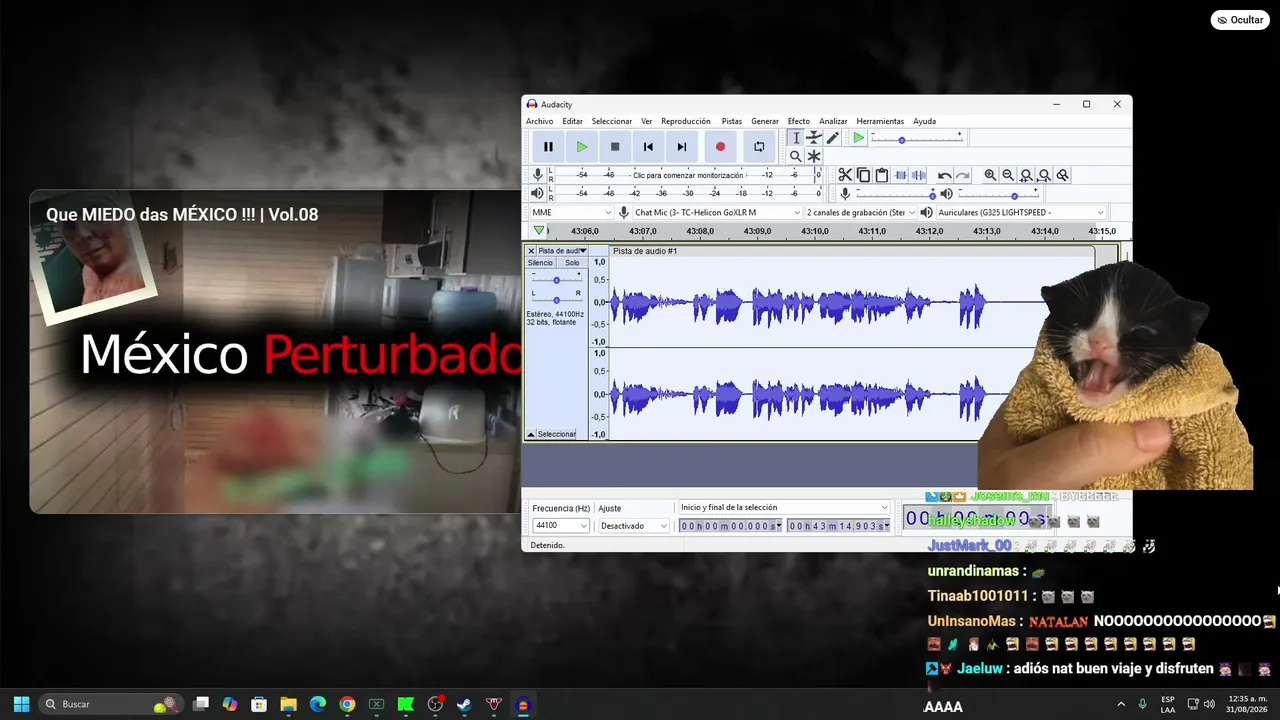Zoom in on the waveform
The image size is (1280, 720).
pos(990,175)
